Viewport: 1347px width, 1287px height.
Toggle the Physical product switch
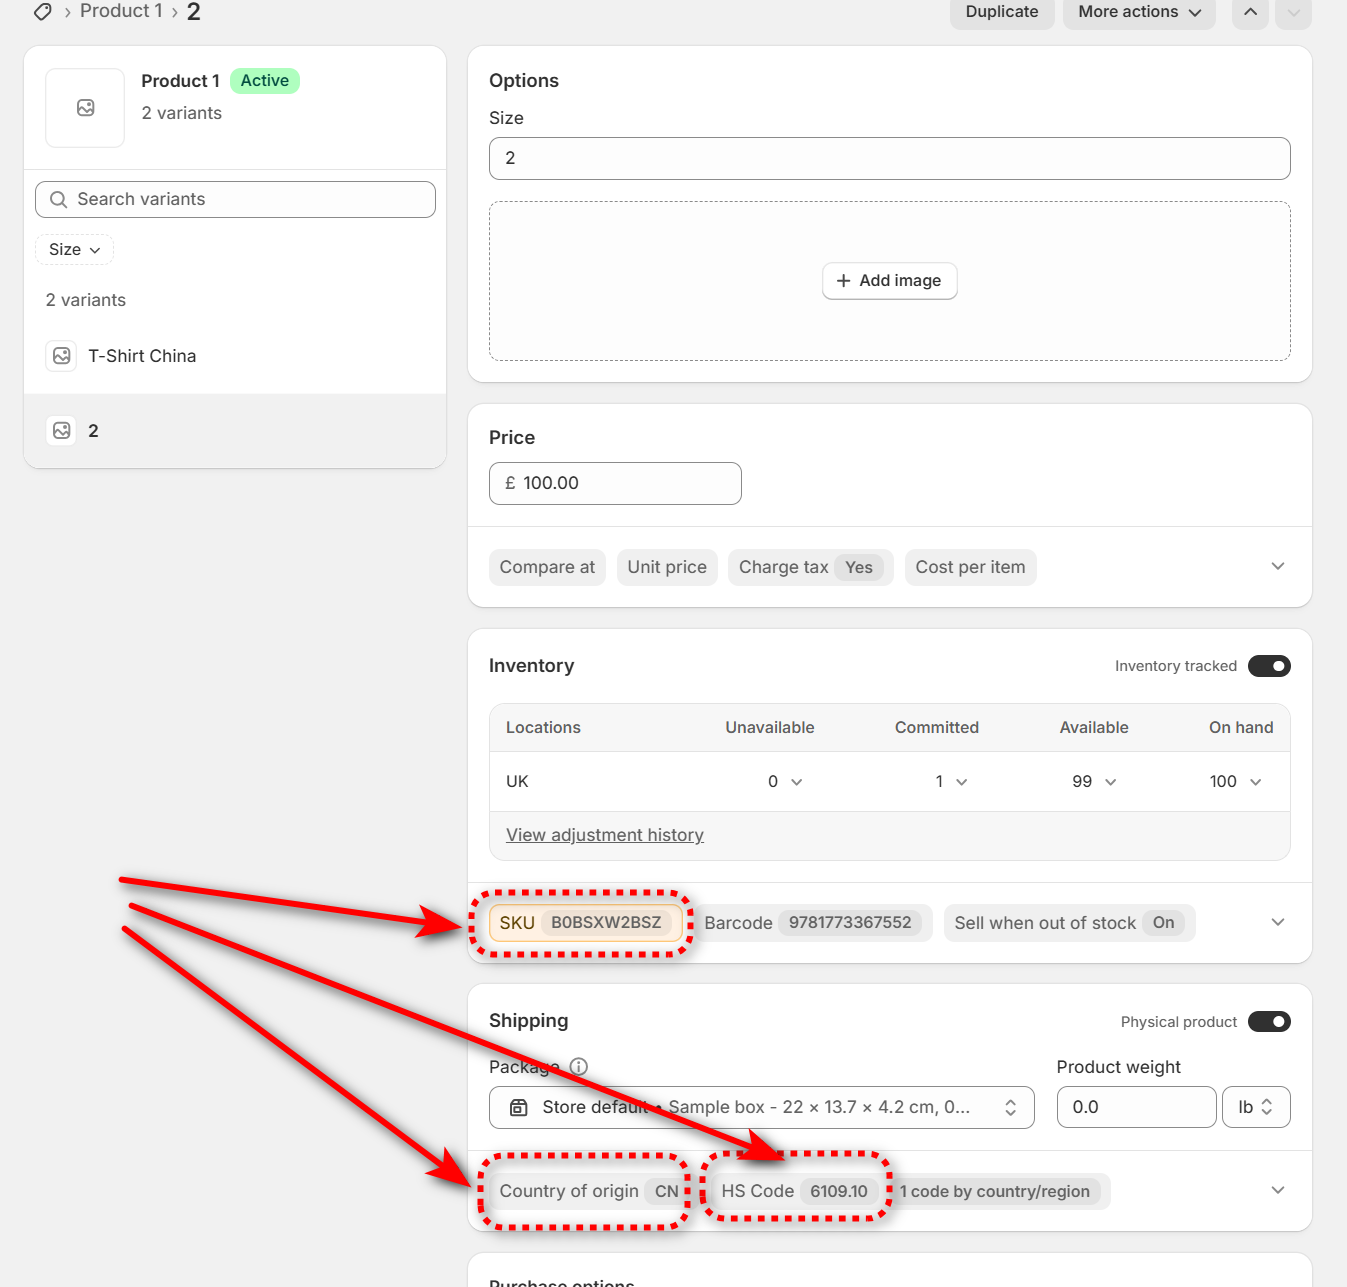(x=1268, y=1022)
